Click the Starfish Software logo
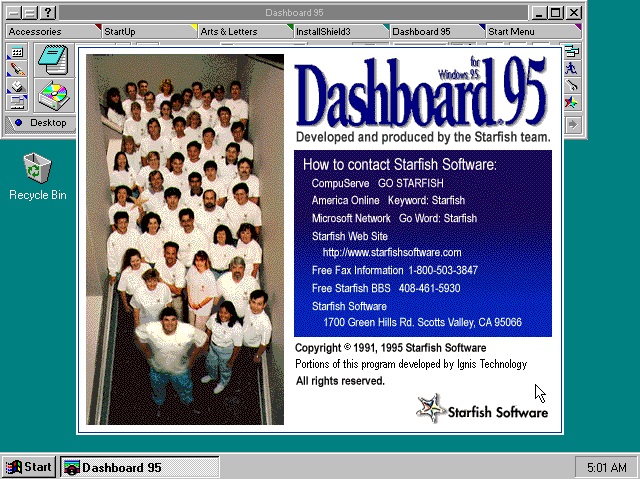 point(482,409)
